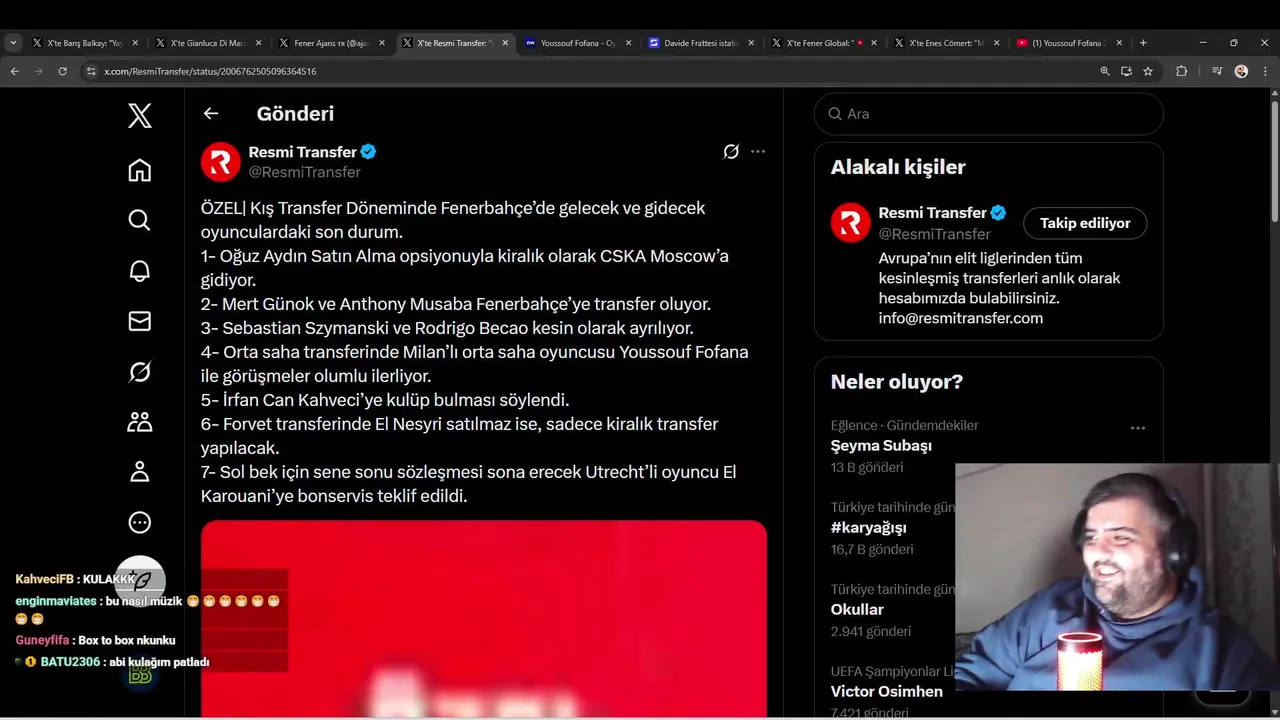This screenshot has width=1280, height=720.
Task: Click Neler oluyor? heading
Action: point(896,382)
